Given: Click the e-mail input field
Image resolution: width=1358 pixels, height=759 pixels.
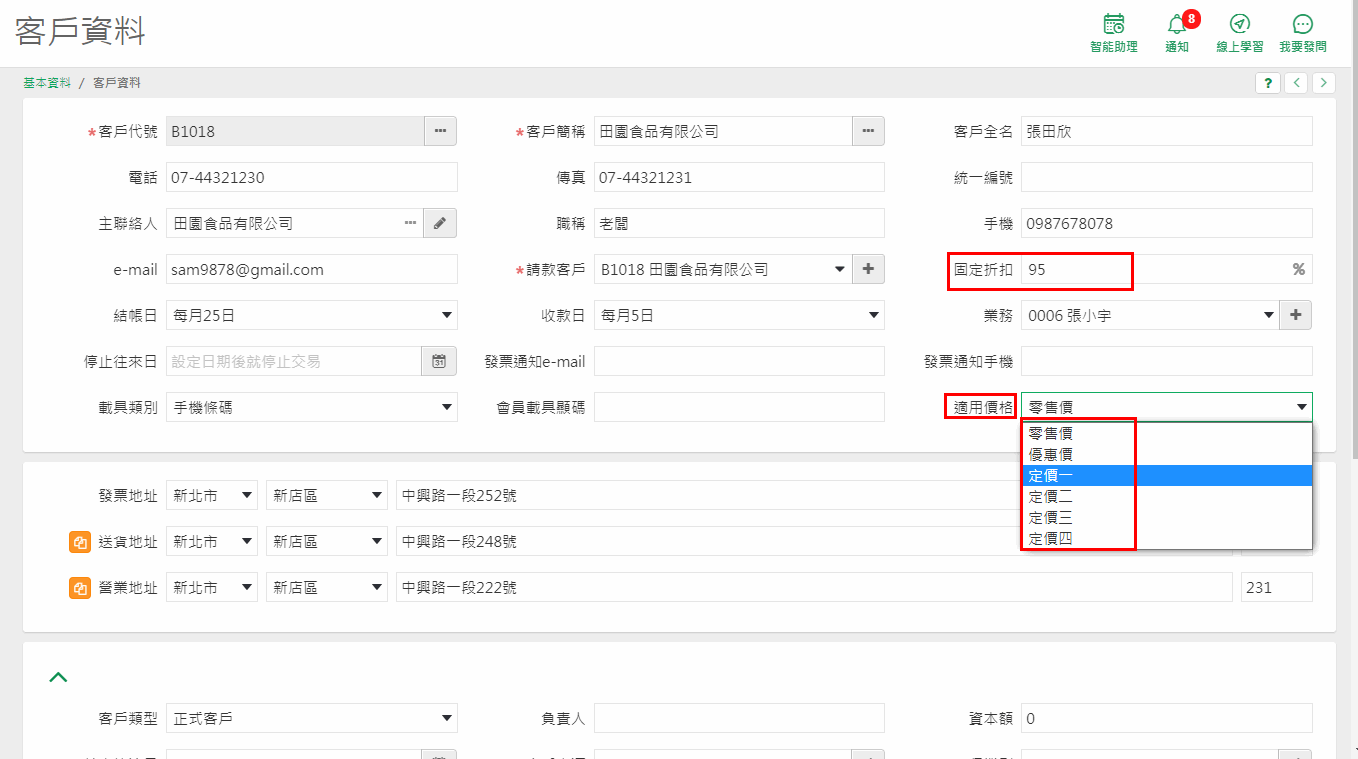Looking at the screenshot, I should click(312, 269).
